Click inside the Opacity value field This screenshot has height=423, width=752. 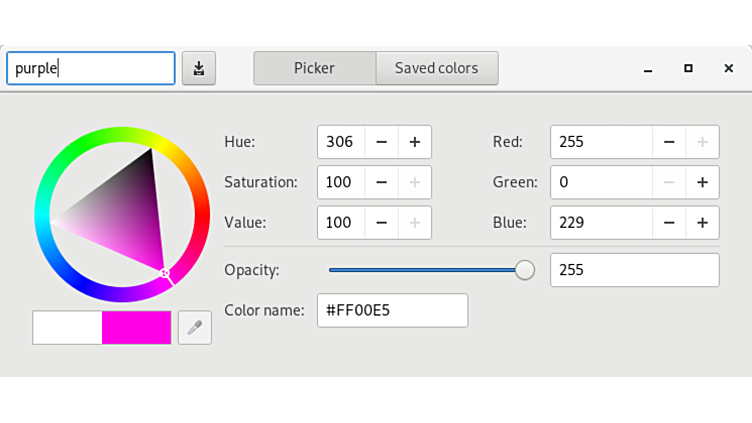pos(634,270)
